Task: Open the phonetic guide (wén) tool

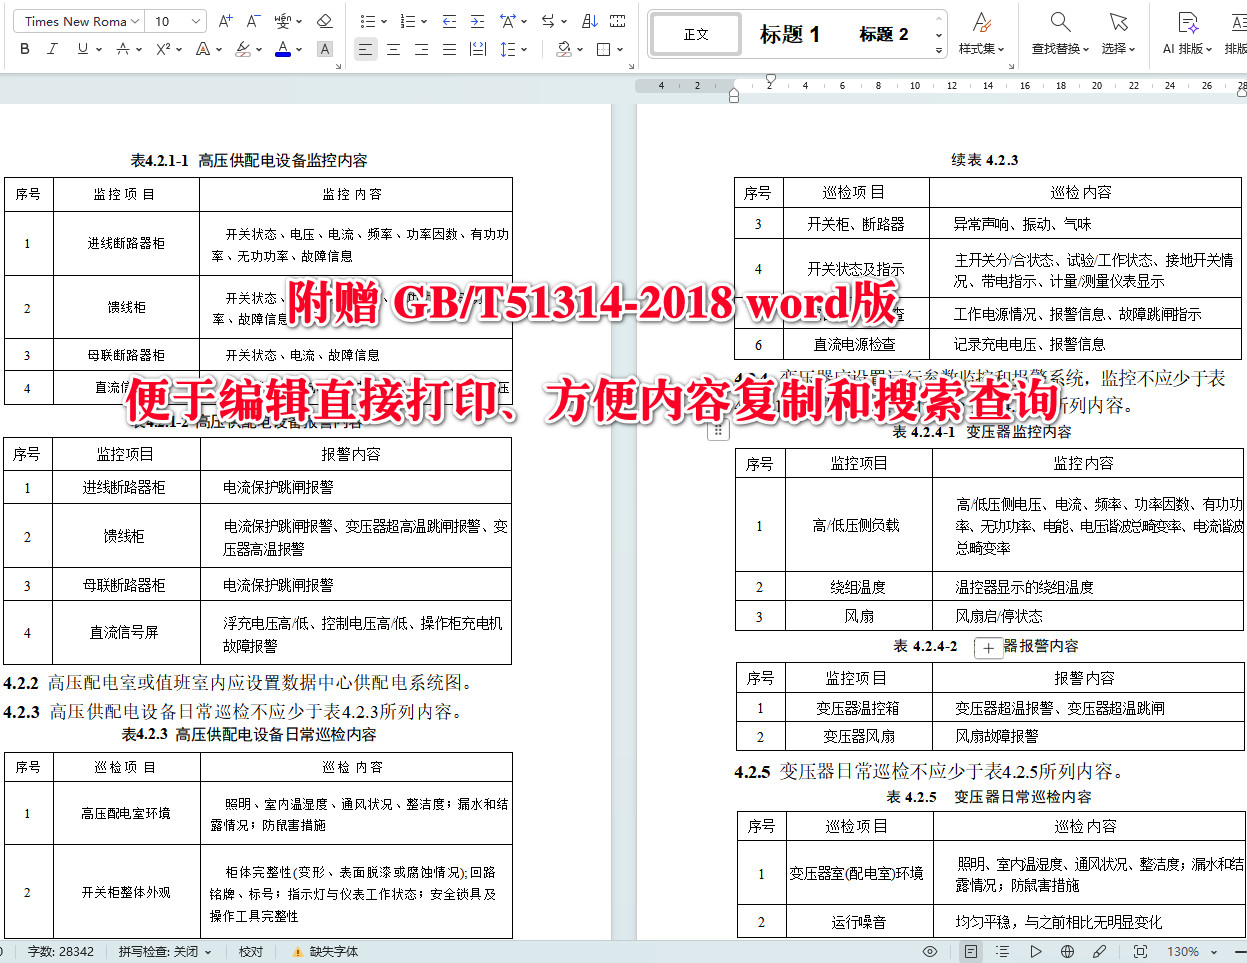Action: click(285, 21)
